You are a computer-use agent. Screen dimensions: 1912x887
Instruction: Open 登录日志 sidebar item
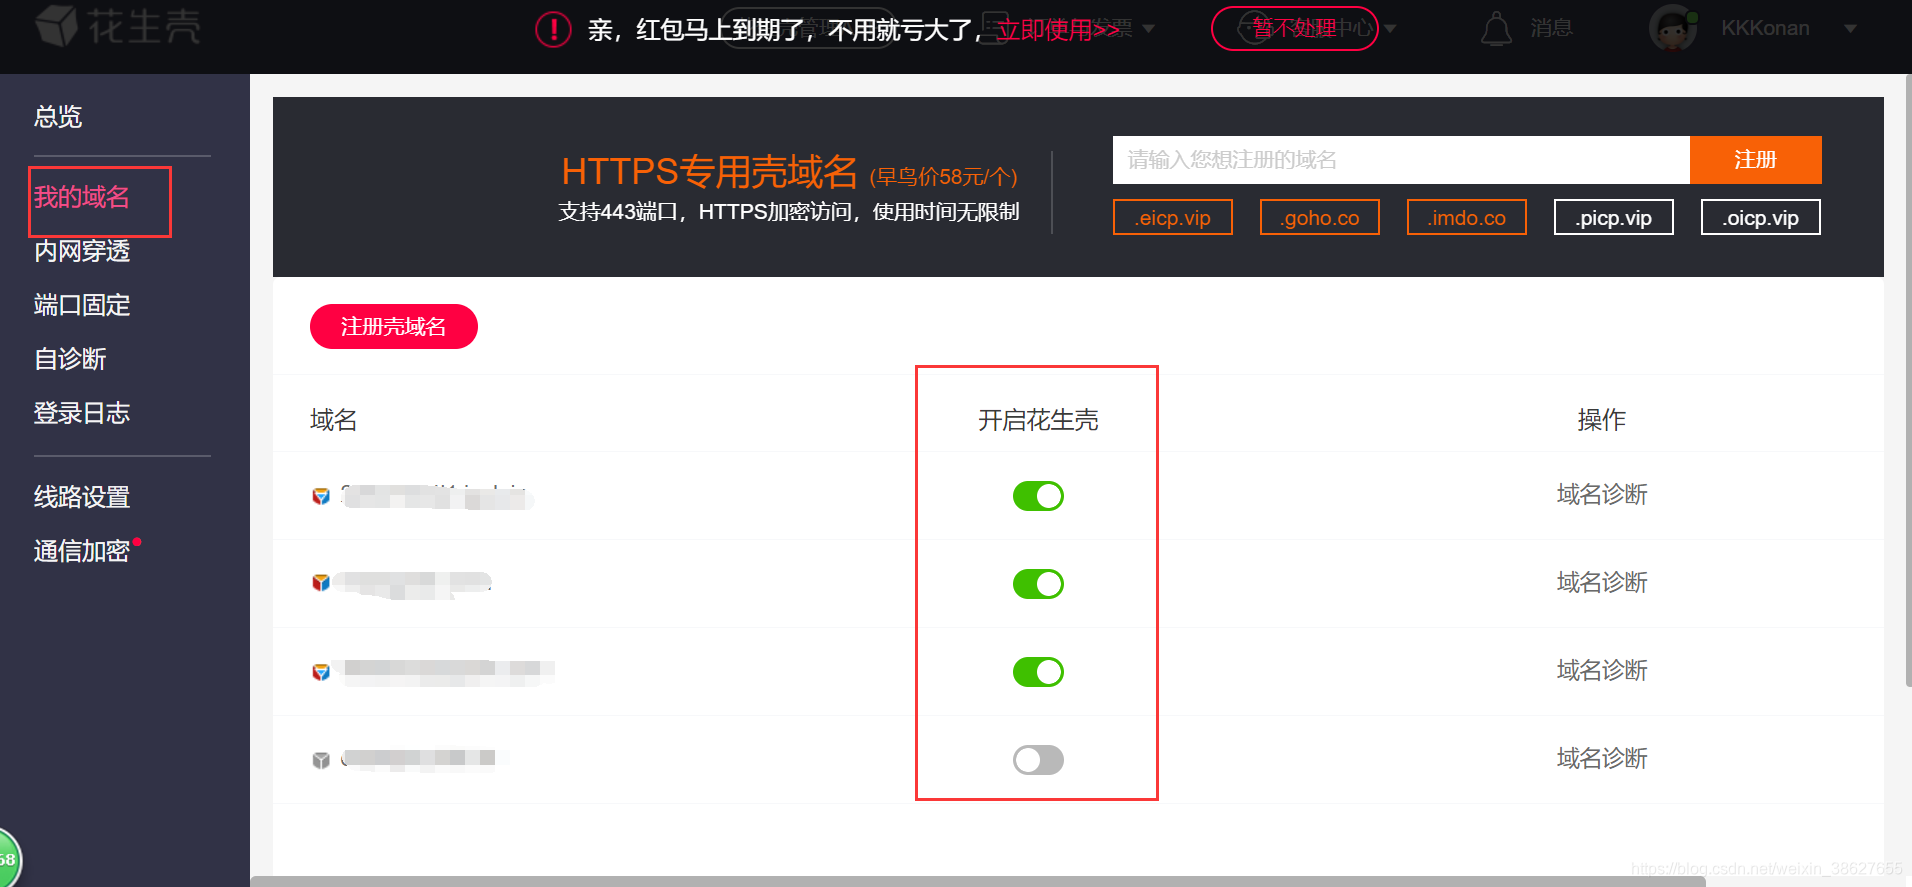[x=82, y=413]
